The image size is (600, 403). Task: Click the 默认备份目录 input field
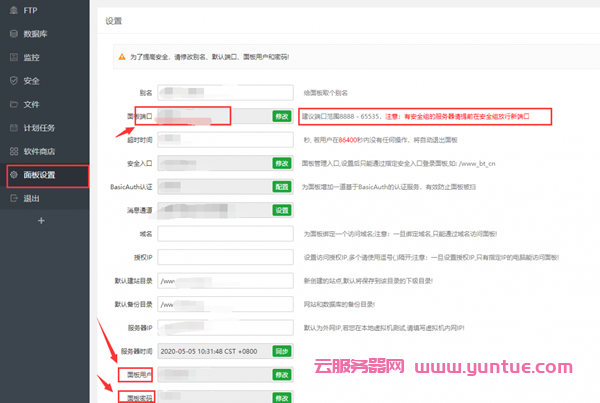tap(225, 304)
